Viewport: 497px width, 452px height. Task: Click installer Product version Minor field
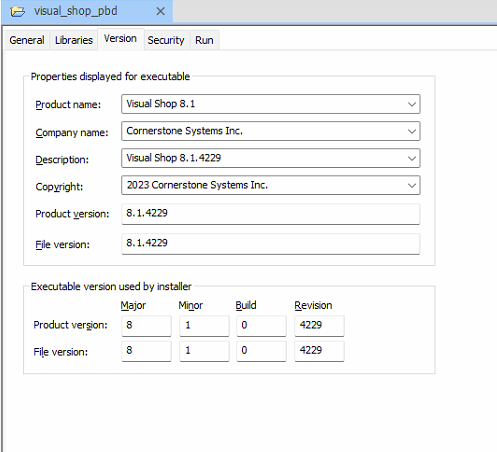pyautogui.click(x=204, y=325)
